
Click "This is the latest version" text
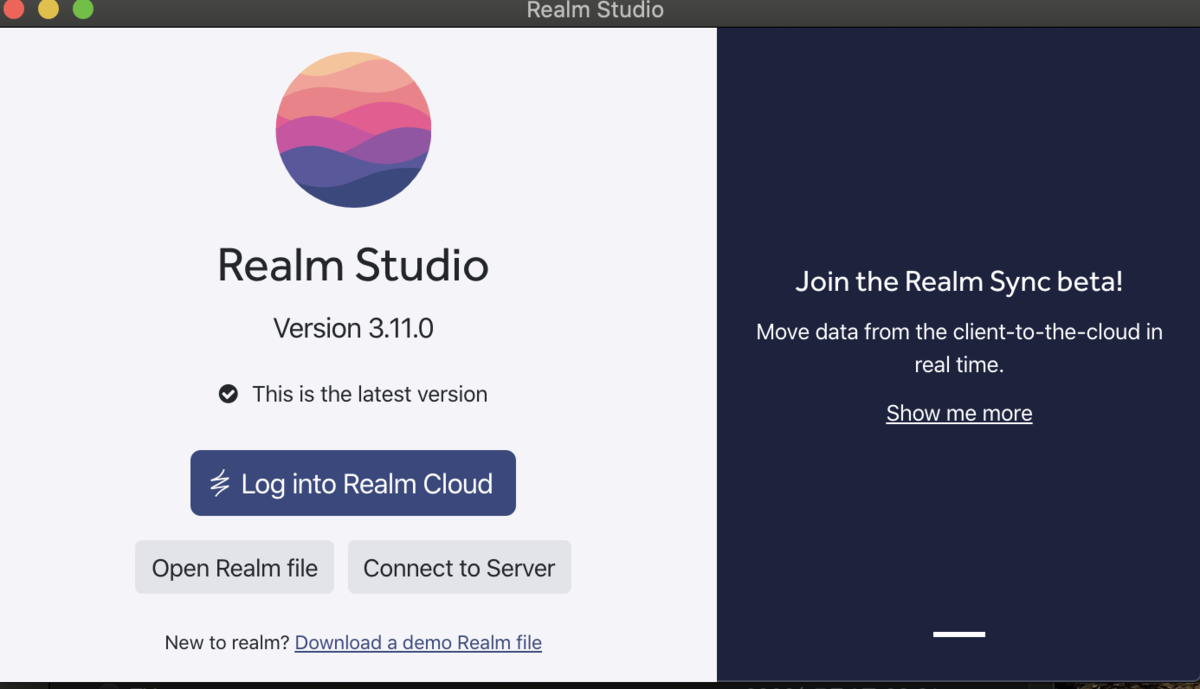(370, 394)
